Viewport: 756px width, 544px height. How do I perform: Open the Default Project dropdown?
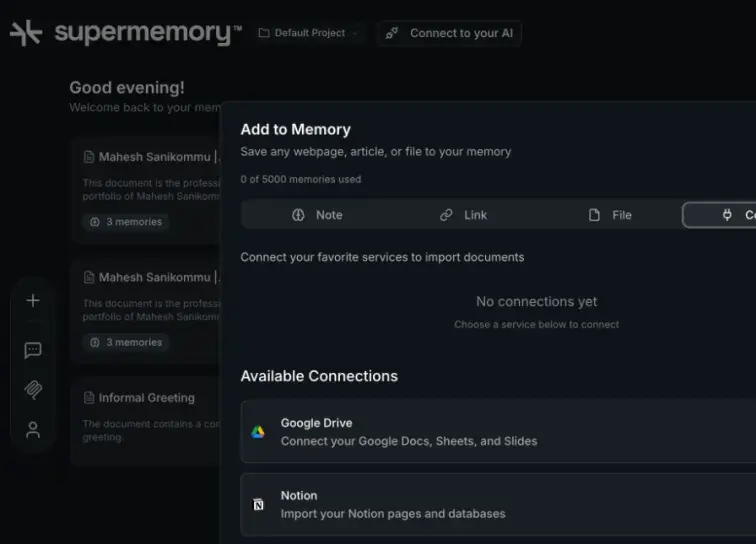308,33
